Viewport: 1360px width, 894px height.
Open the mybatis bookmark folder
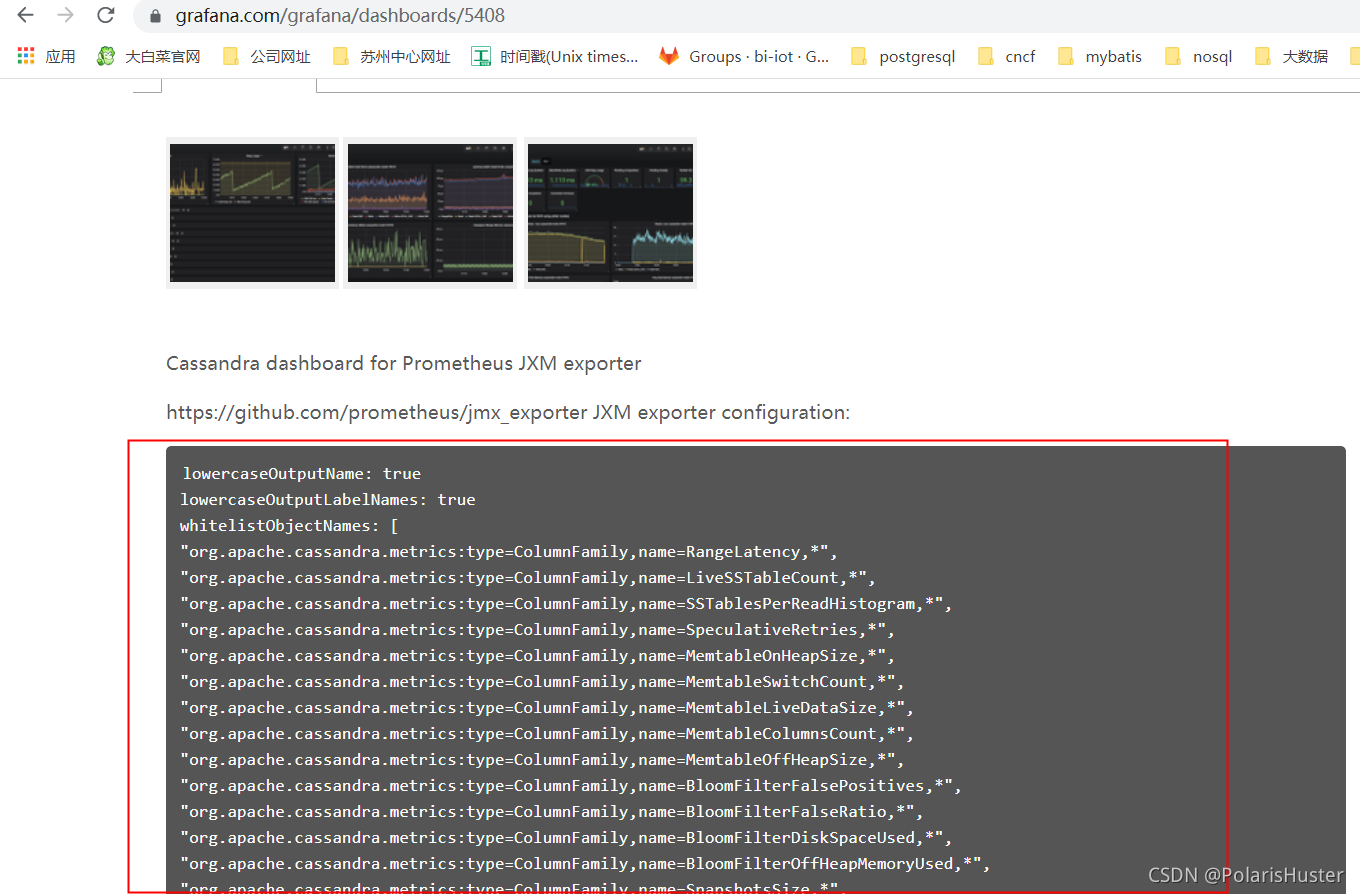(x=1099, y=57)
